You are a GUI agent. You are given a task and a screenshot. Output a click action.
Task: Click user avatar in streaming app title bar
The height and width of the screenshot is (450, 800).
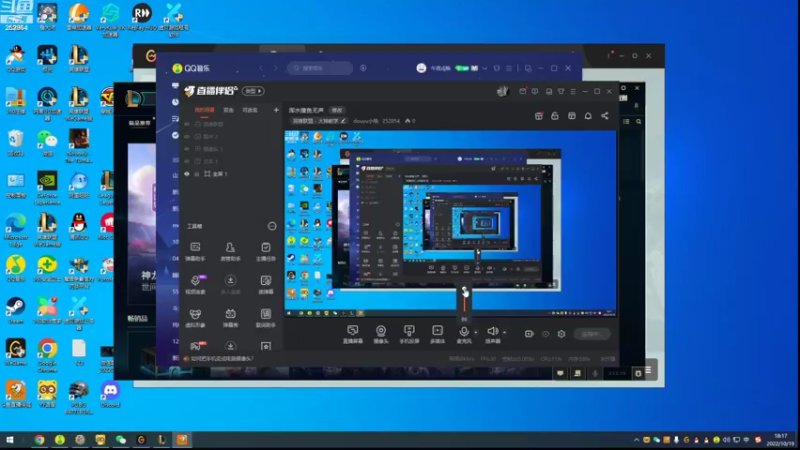(x=503, y=91)
